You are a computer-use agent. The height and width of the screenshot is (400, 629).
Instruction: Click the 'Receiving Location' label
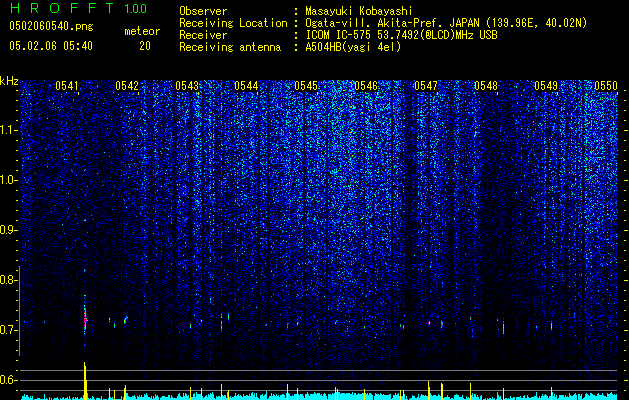pyautogui.click(x=233, y=23)
